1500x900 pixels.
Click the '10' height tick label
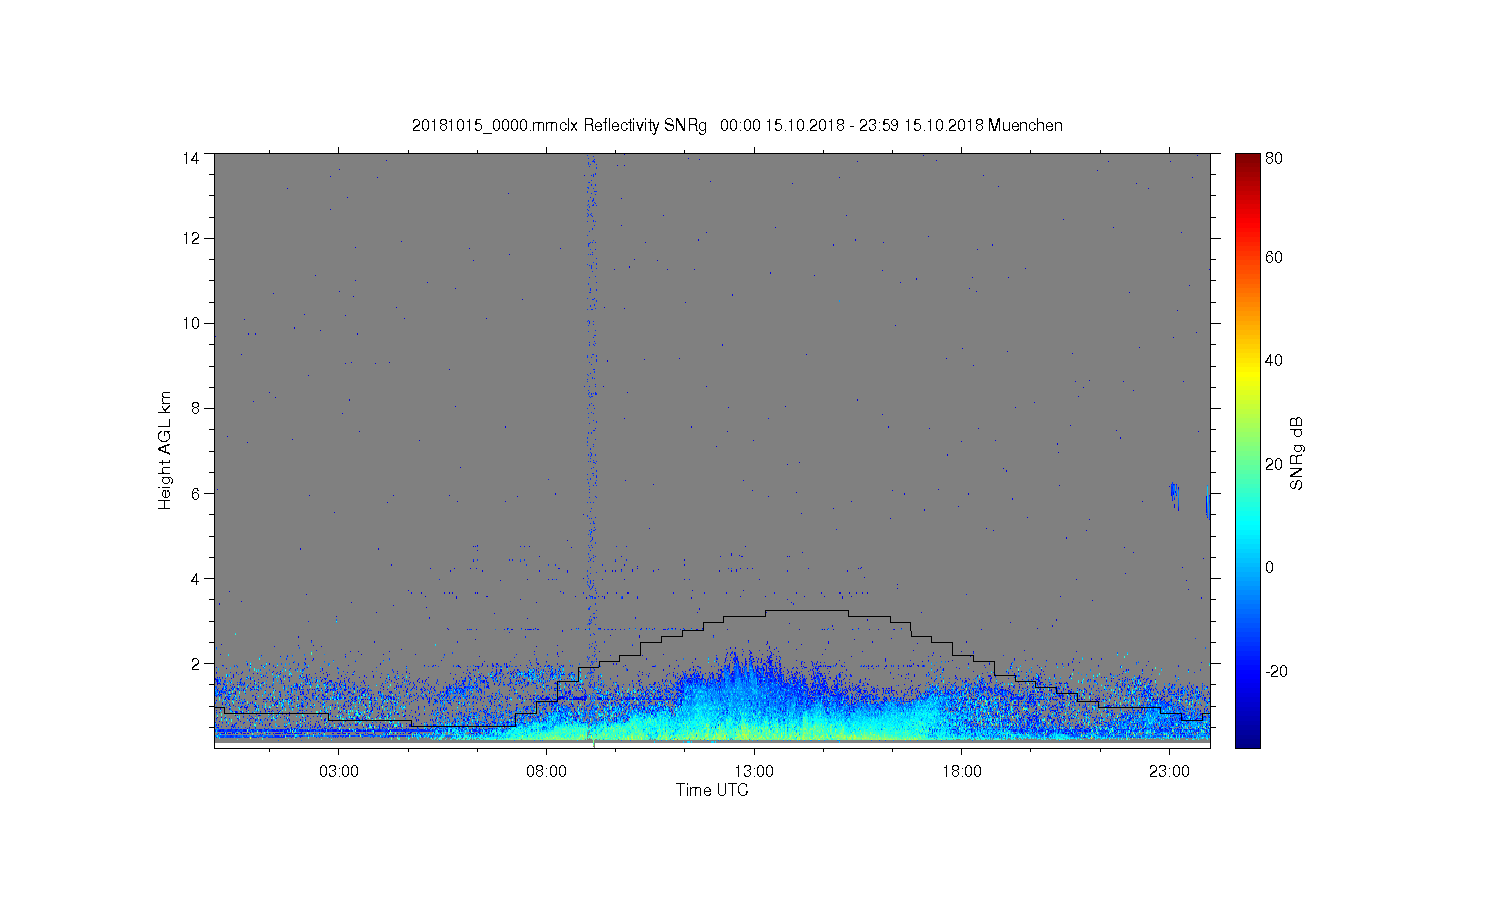[x=191, y=323]
